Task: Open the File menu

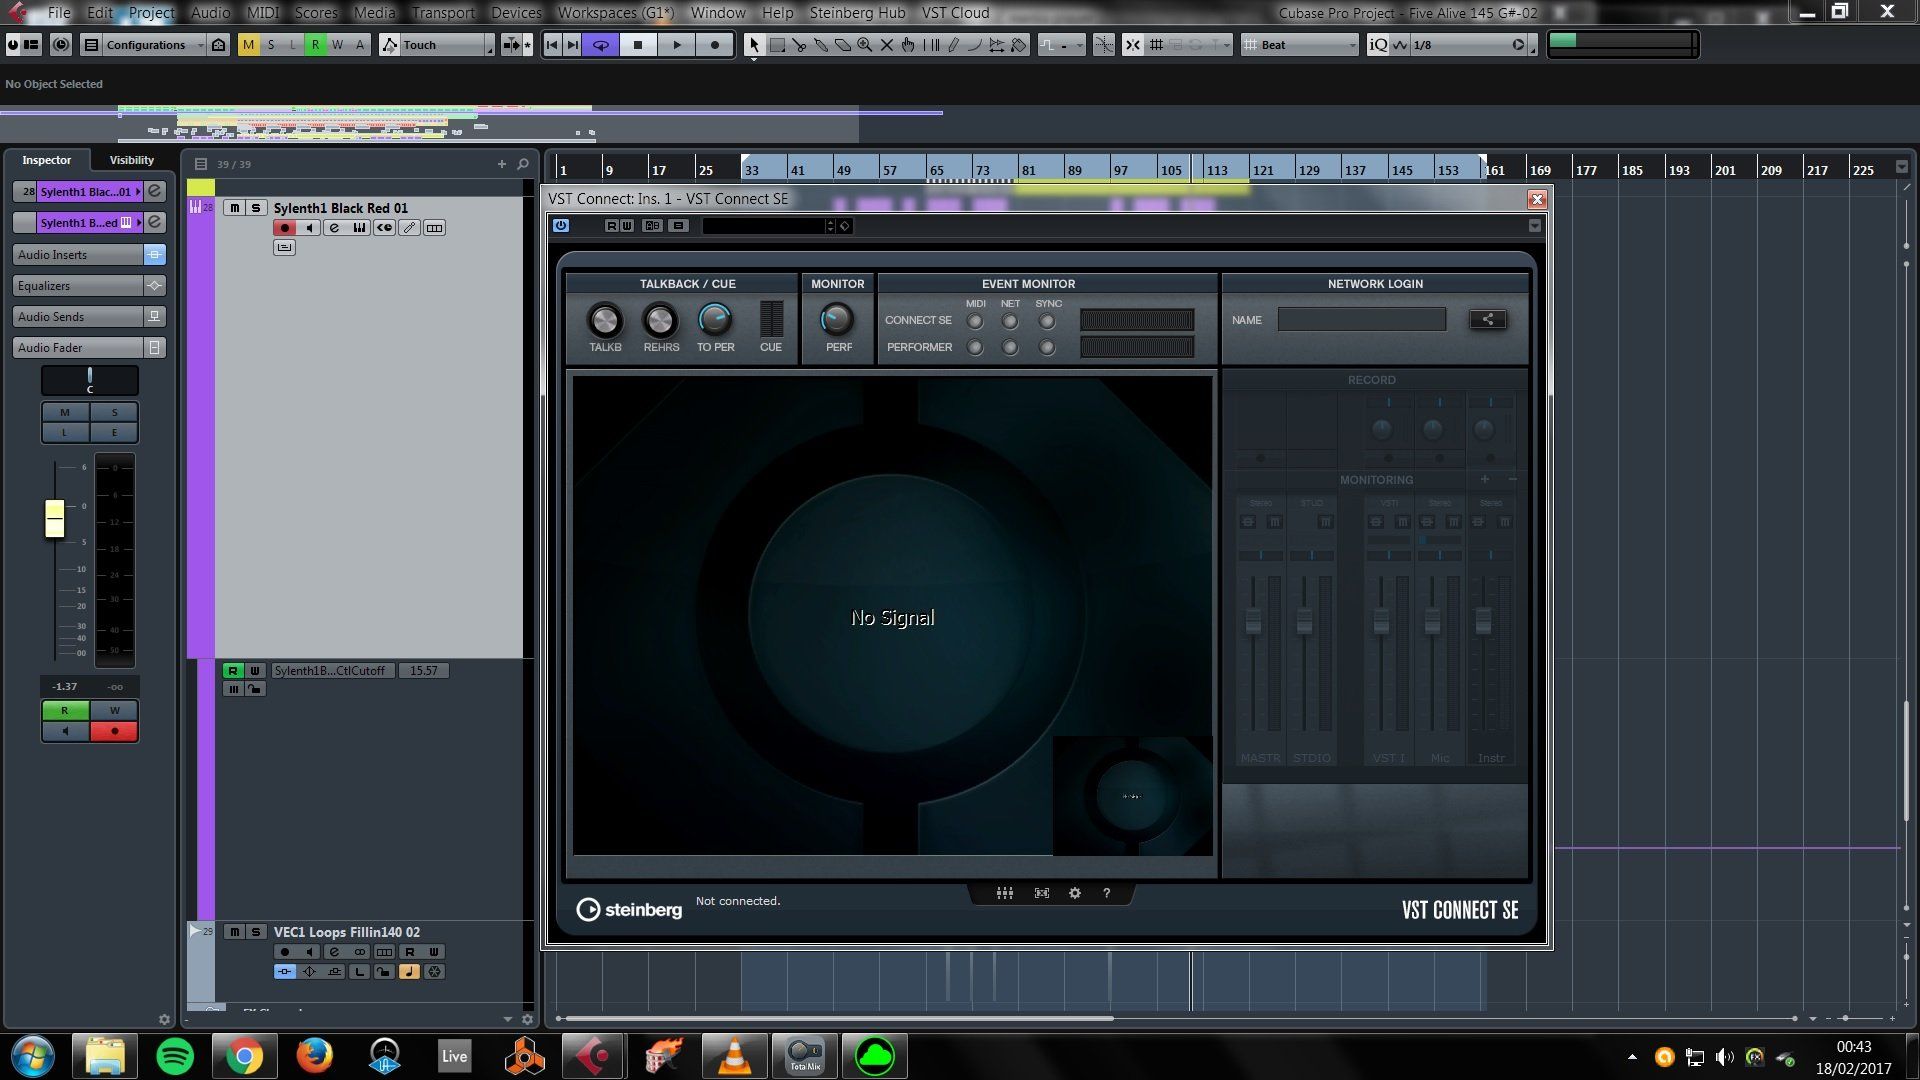Action: point(59,13)
